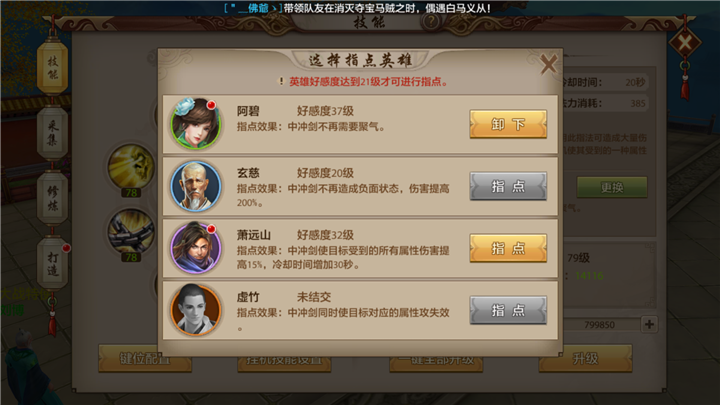Open the 修炼 lantern tab
The width and height of the screenshot is (720, 405).
pyautogui.click(x=53, y=198)
